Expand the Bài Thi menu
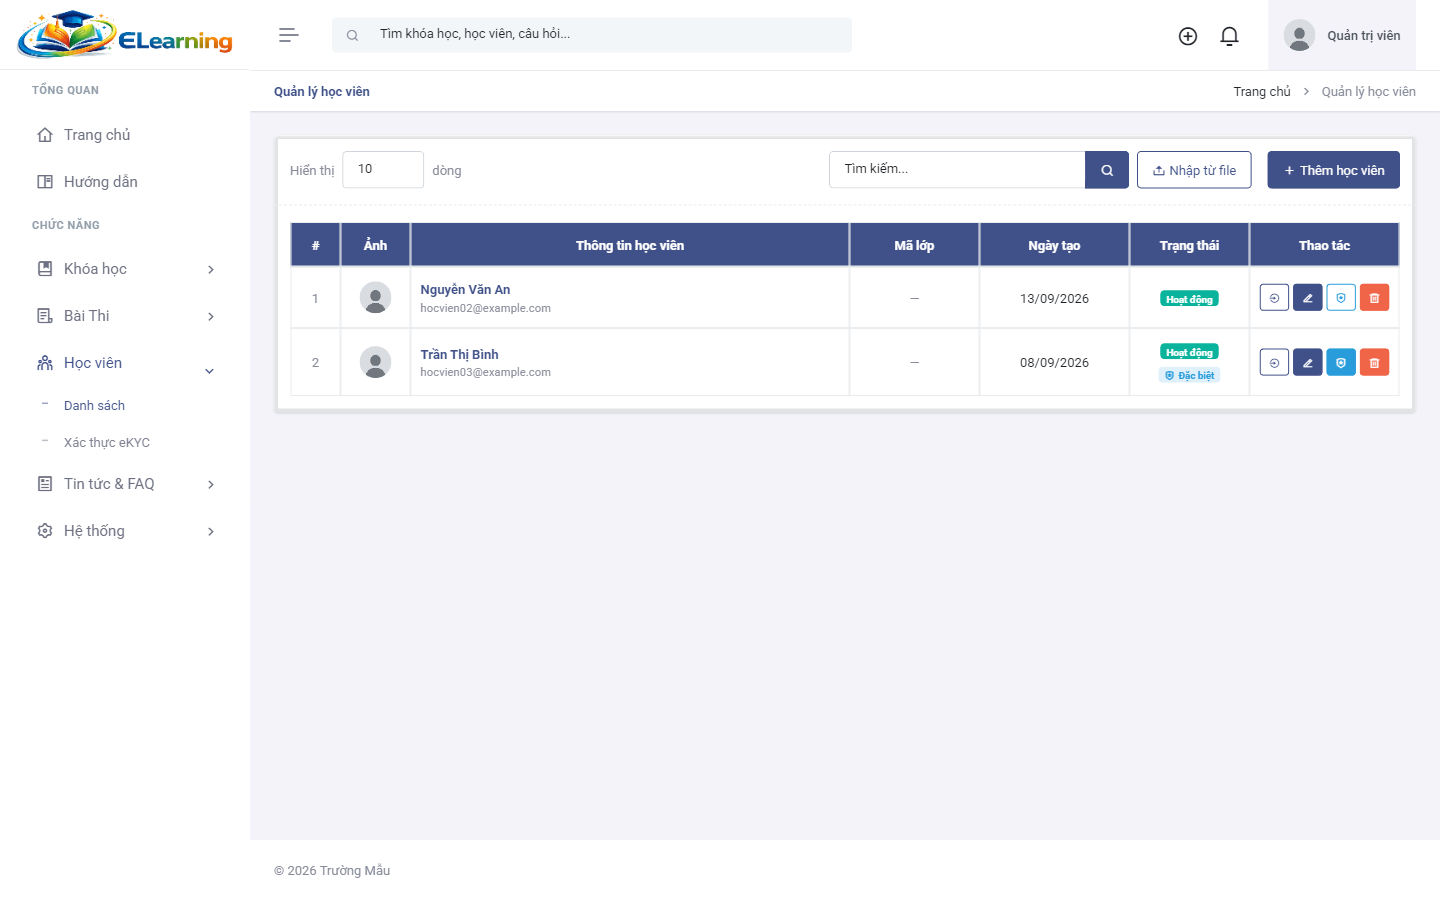Viewport: 1440px width, 900px height. coord(125,316)
